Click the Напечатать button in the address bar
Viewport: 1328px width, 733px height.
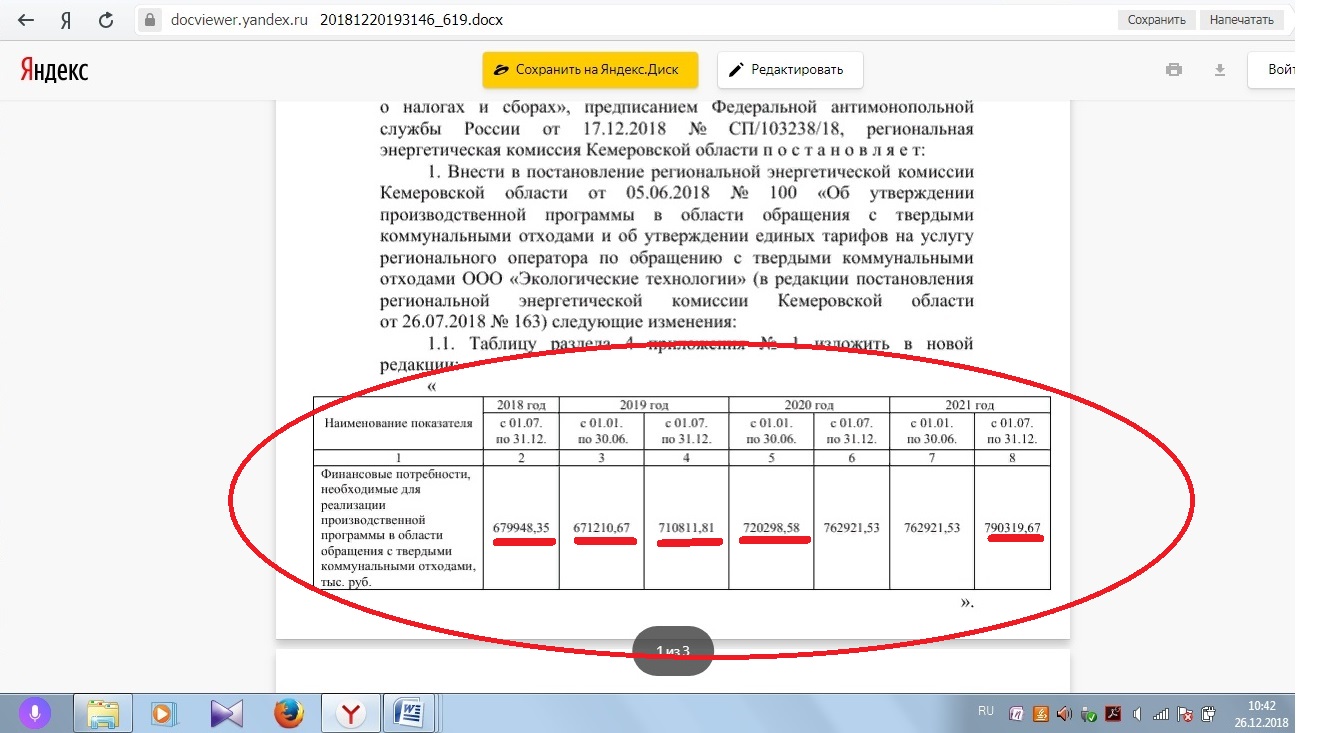1241,20
